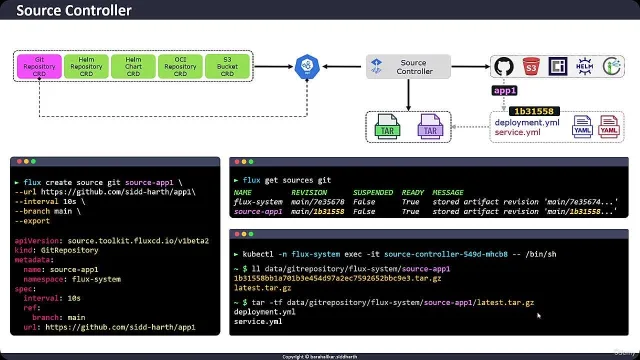This screenshot has height=360, width=640.
Task: Click the purple TAR file icon
Action: [430, 127]
